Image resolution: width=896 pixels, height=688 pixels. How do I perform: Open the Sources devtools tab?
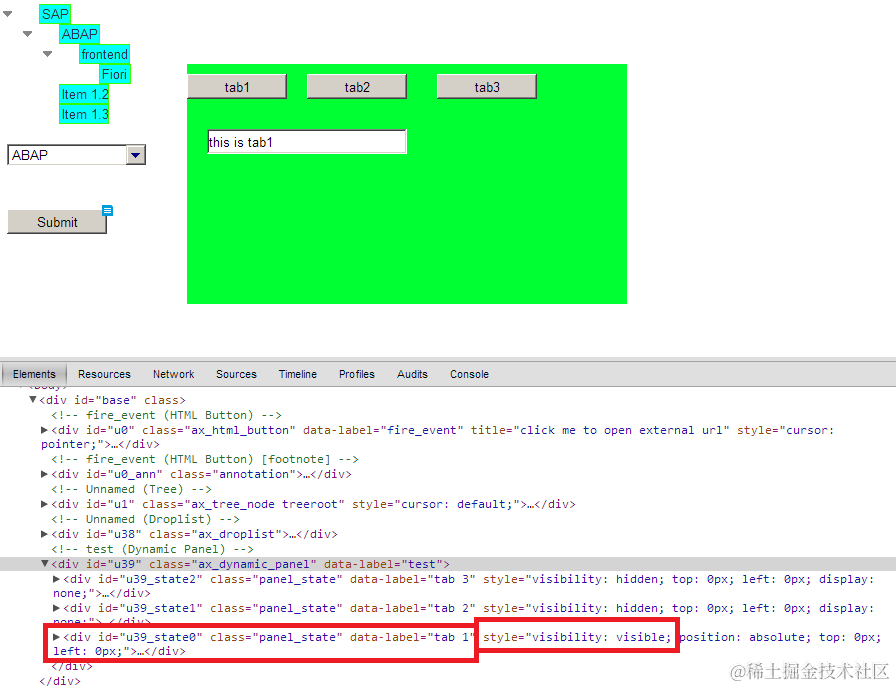[x=237, y=374]
